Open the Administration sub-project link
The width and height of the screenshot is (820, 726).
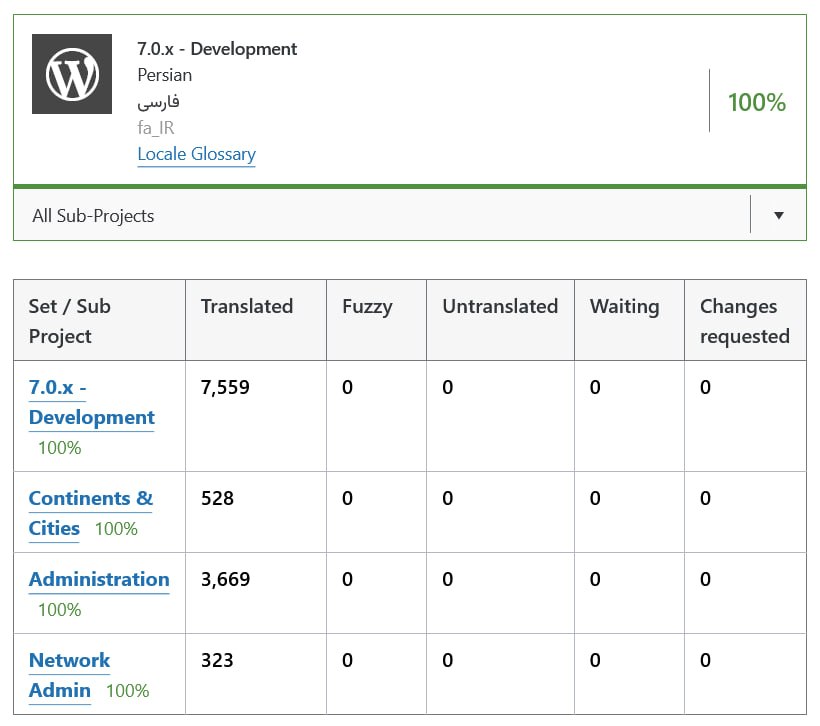click(x=99, y=579)
